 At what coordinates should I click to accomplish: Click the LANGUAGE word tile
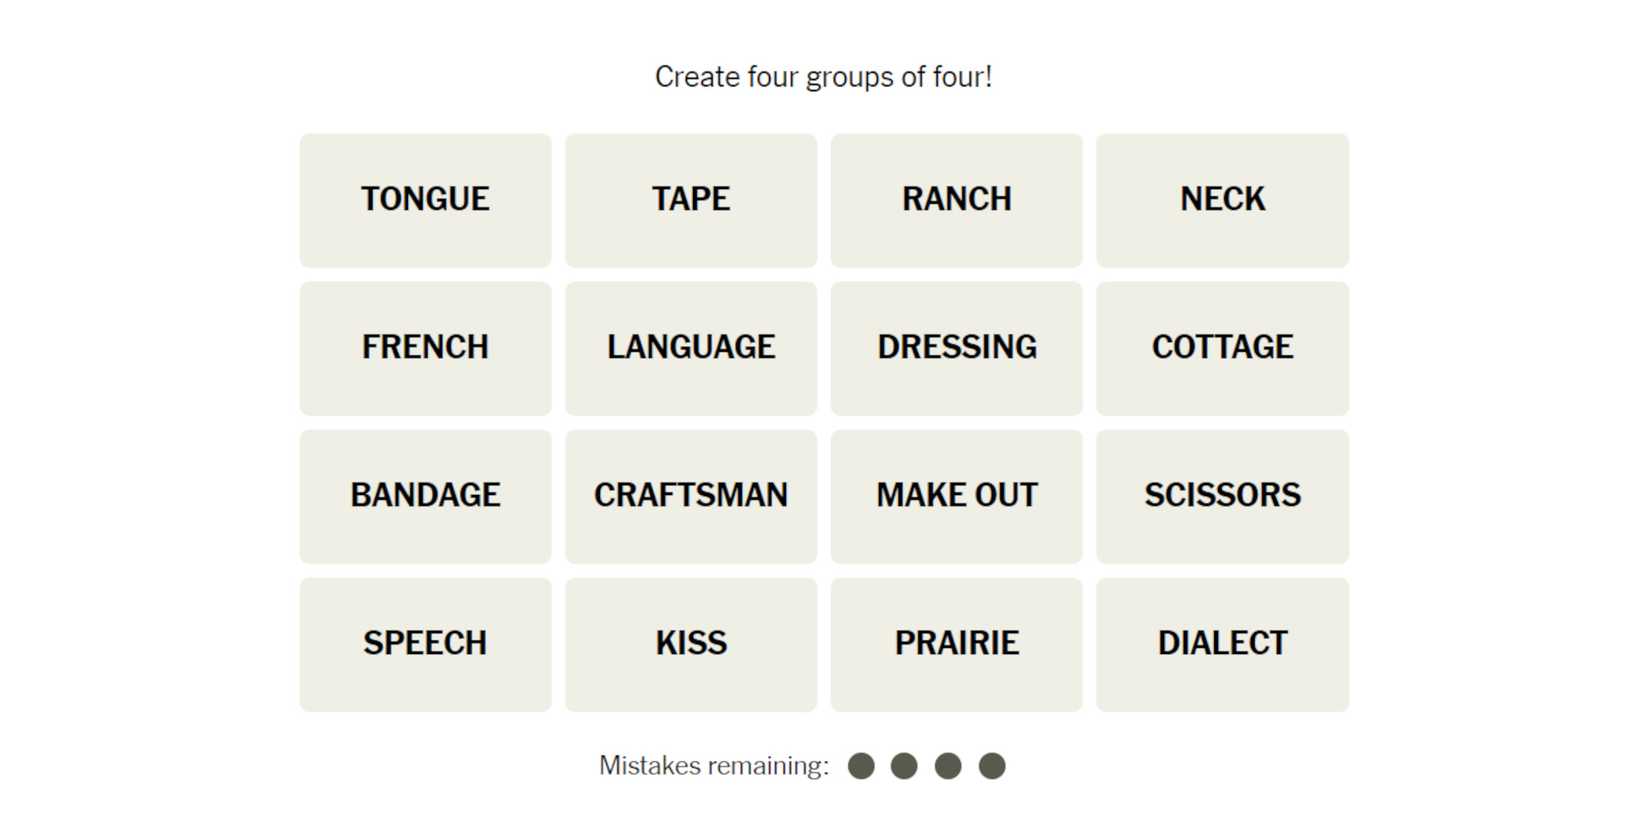pyautogui.click(x=691, y=348)
